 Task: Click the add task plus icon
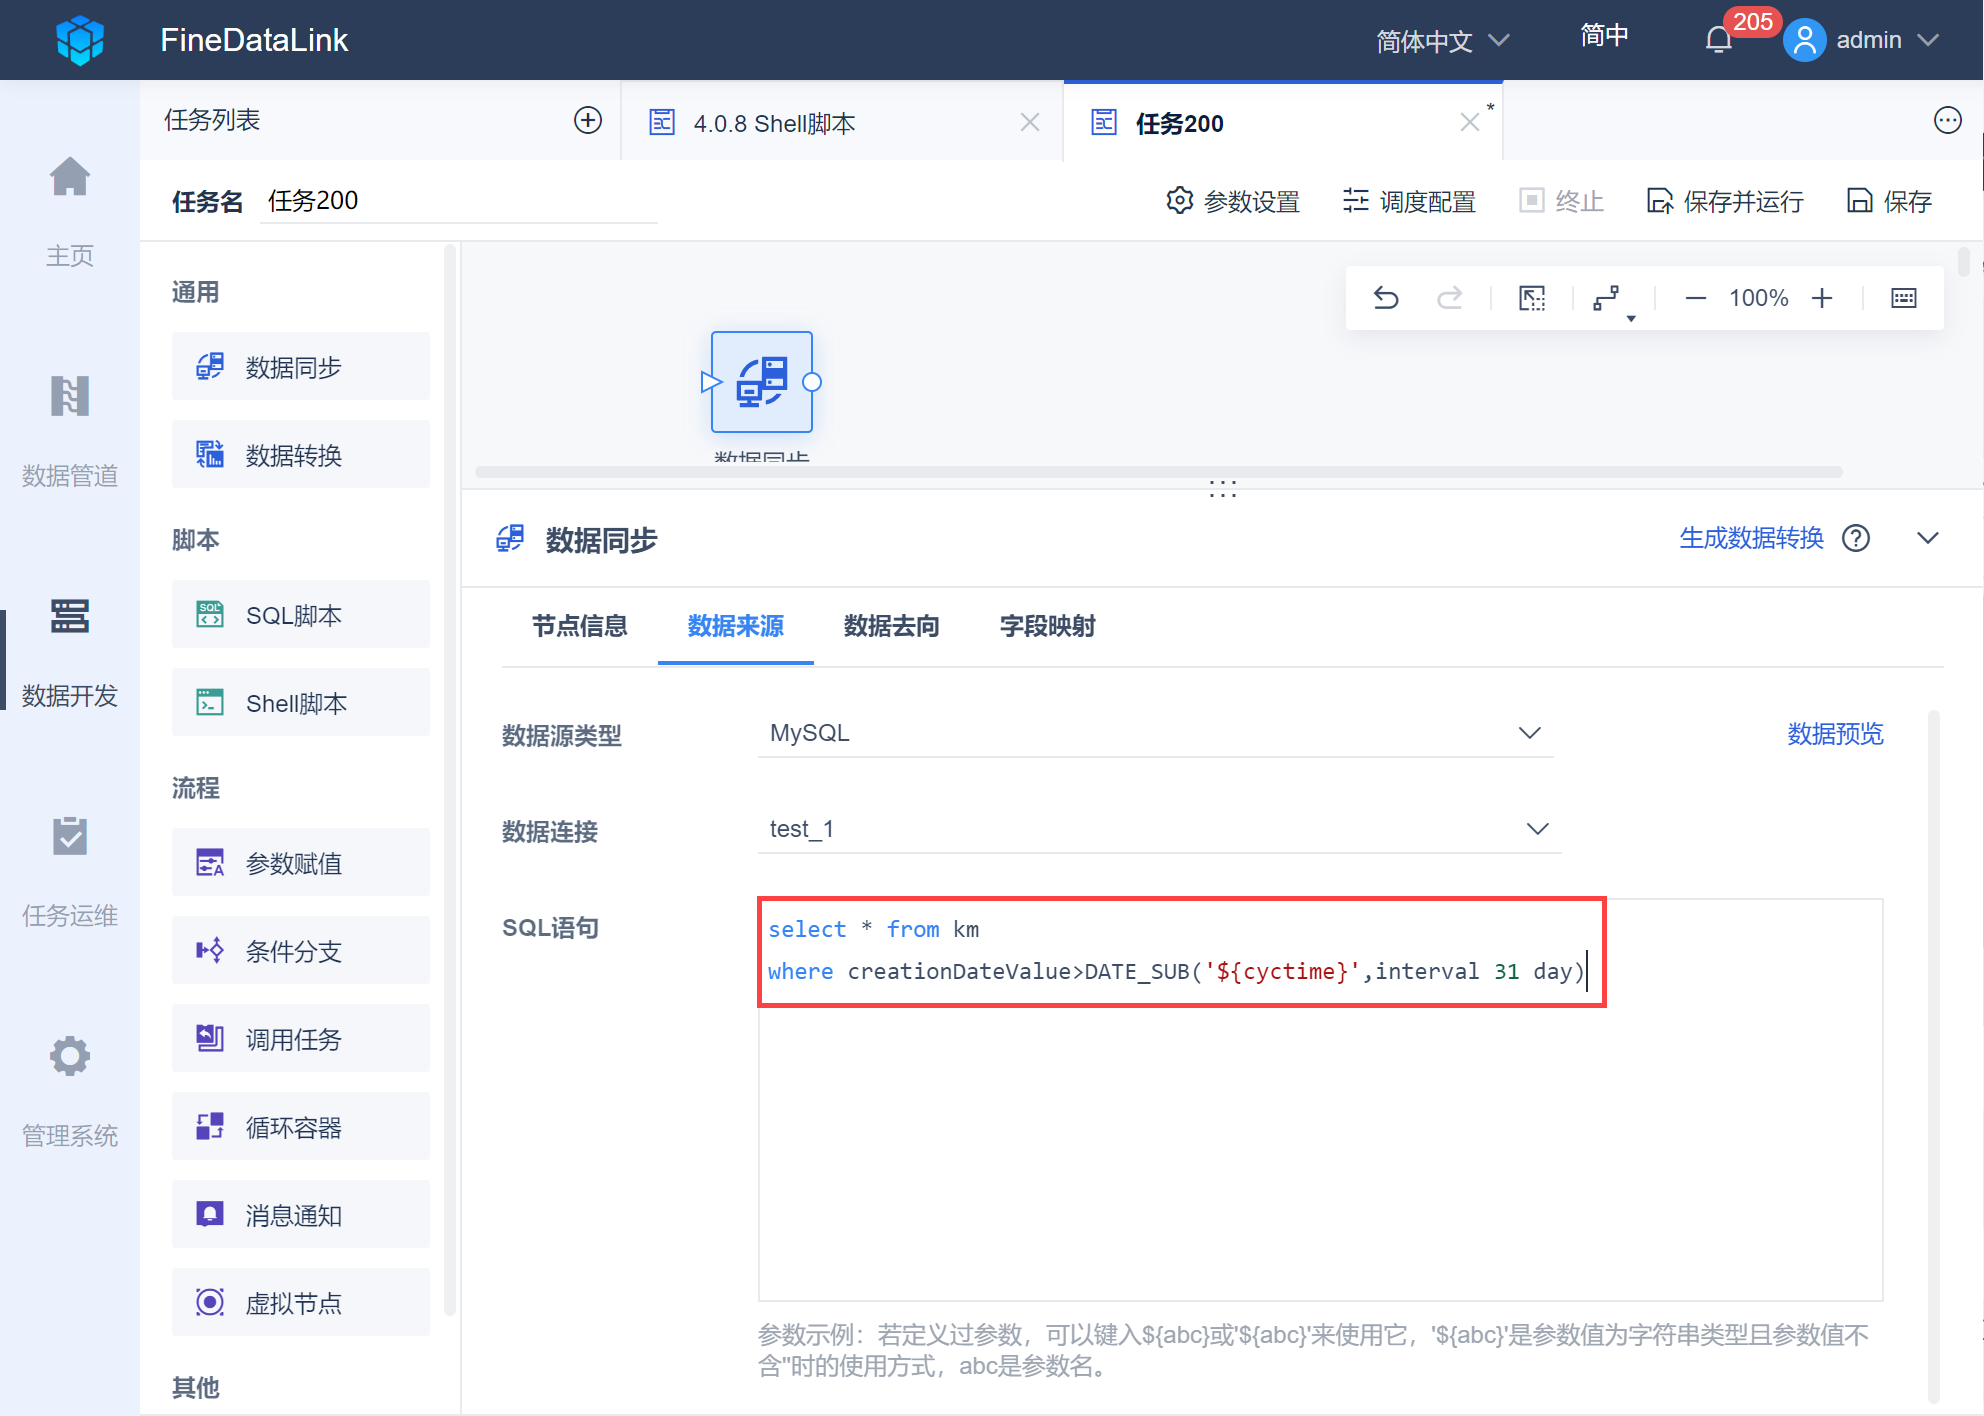[588, 121]
